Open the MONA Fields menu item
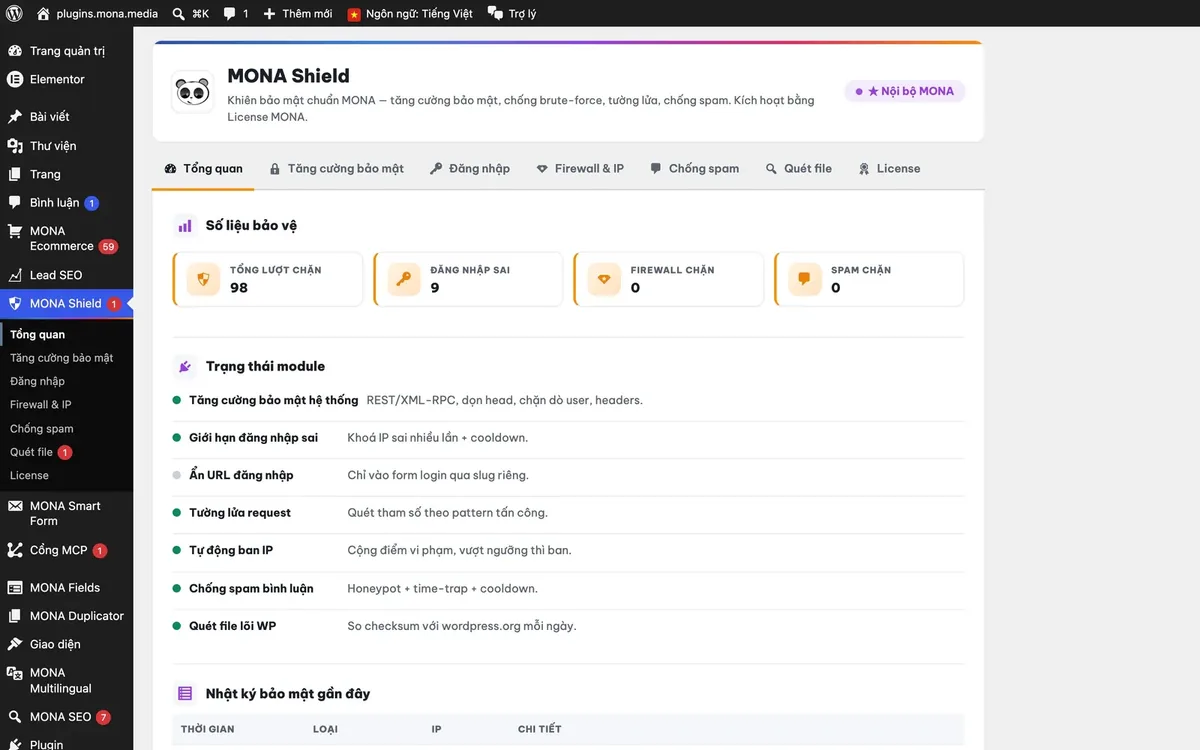 coord(66,588)
